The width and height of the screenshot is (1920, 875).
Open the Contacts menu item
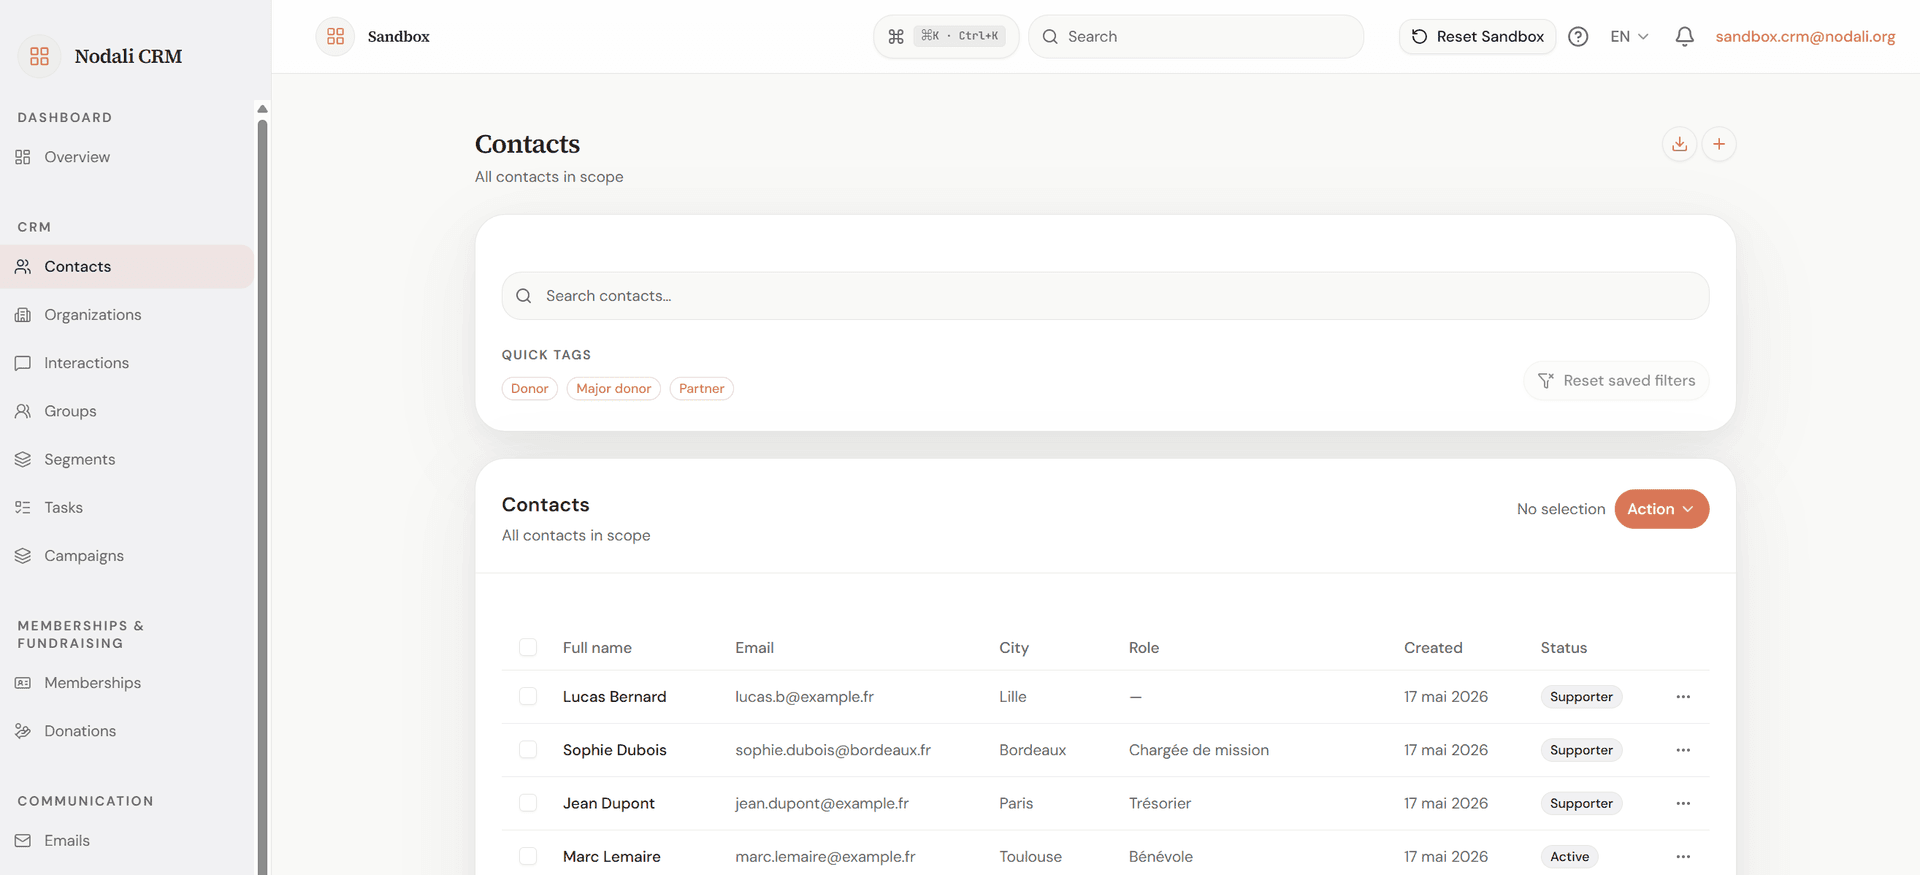click(127, 267)
